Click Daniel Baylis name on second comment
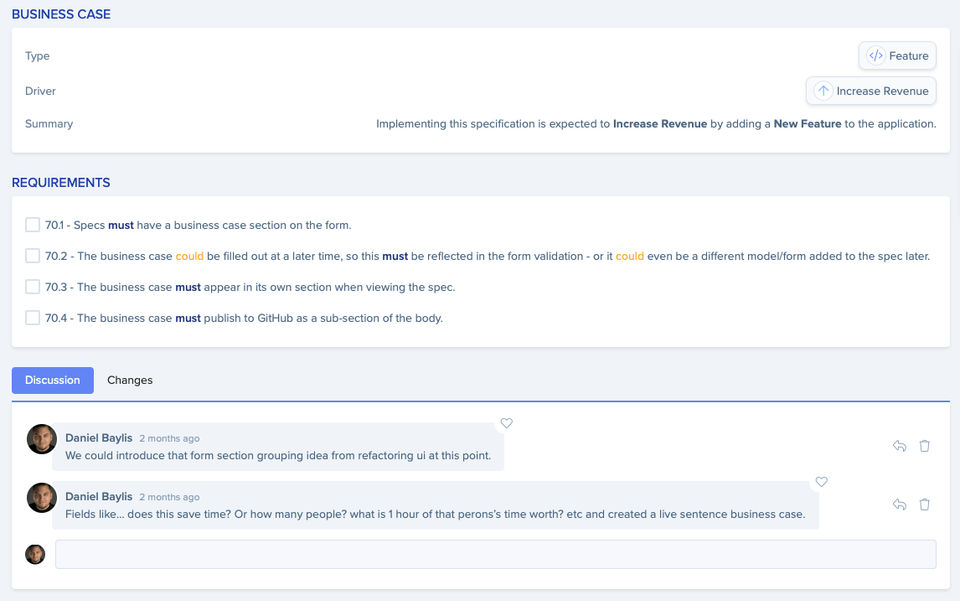The image size is (960, 601). [99, 496]
